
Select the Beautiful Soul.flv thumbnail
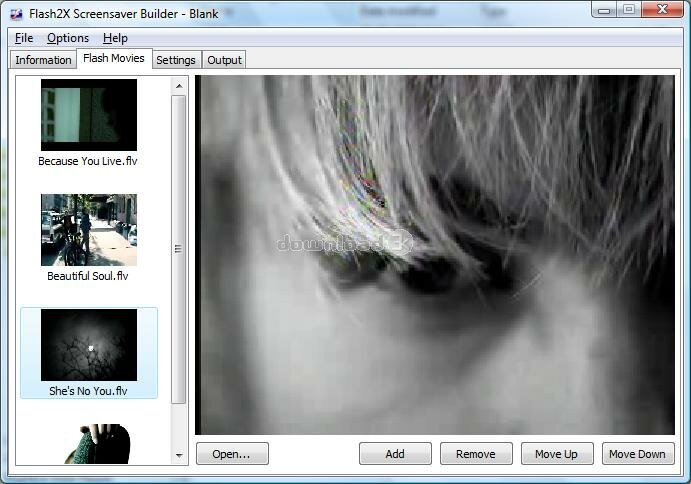coord(89,230)
